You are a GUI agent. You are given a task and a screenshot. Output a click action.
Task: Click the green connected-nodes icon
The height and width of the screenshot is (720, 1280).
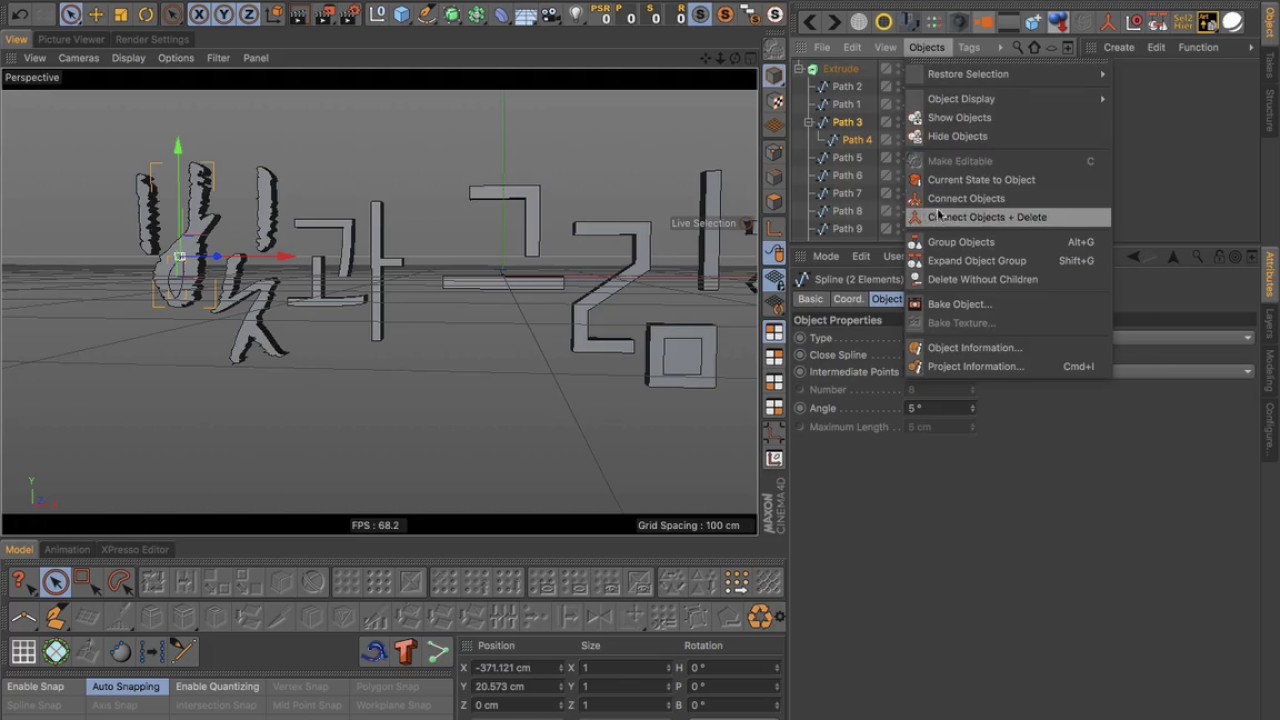pos(437,652)
